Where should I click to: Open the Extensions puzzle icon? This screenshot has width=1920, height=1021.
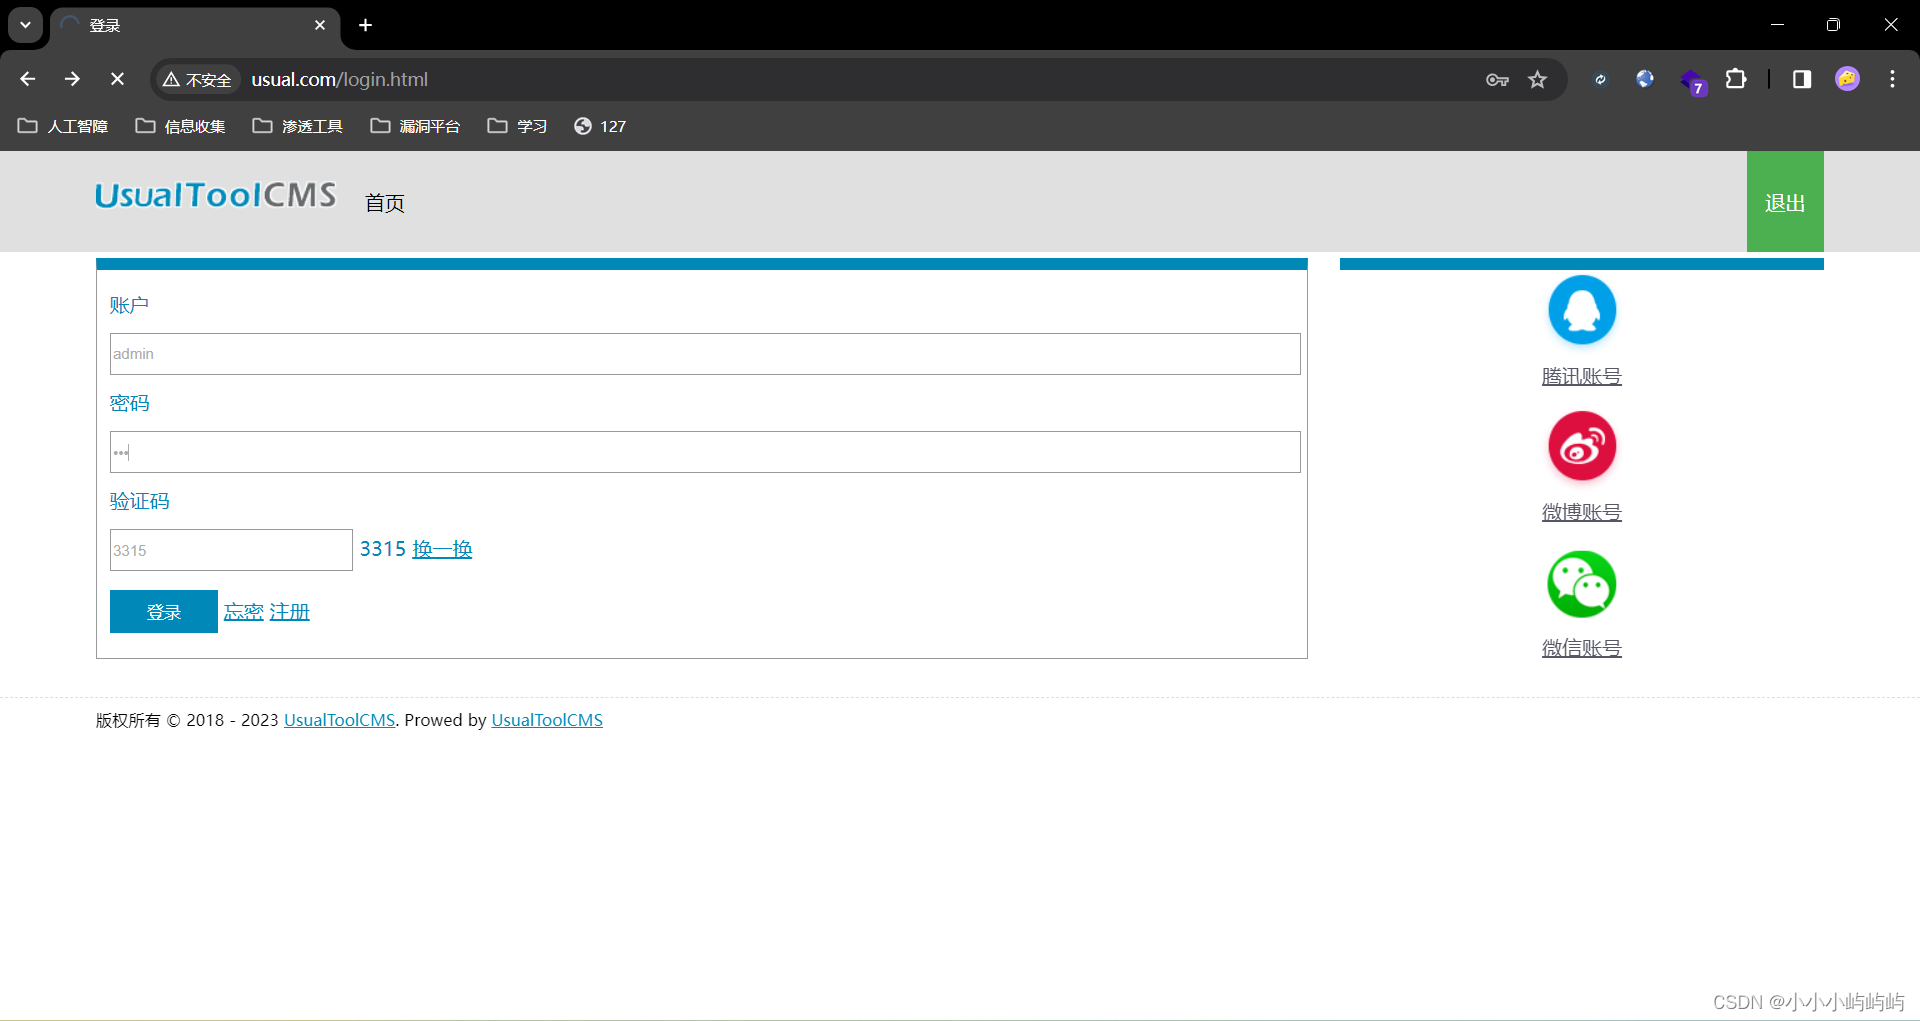1737,79
